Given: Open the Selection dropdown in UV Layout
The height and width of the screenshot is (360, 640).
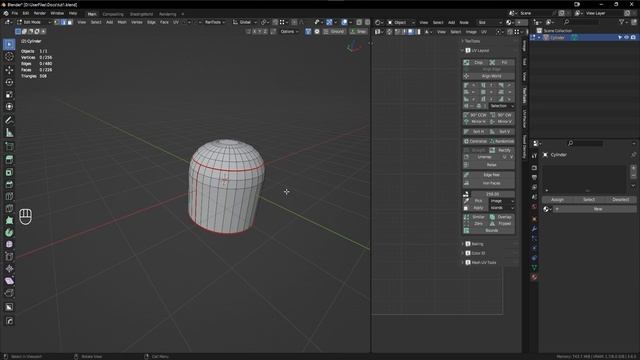Looking at the screenshot, I should point(502,106).
